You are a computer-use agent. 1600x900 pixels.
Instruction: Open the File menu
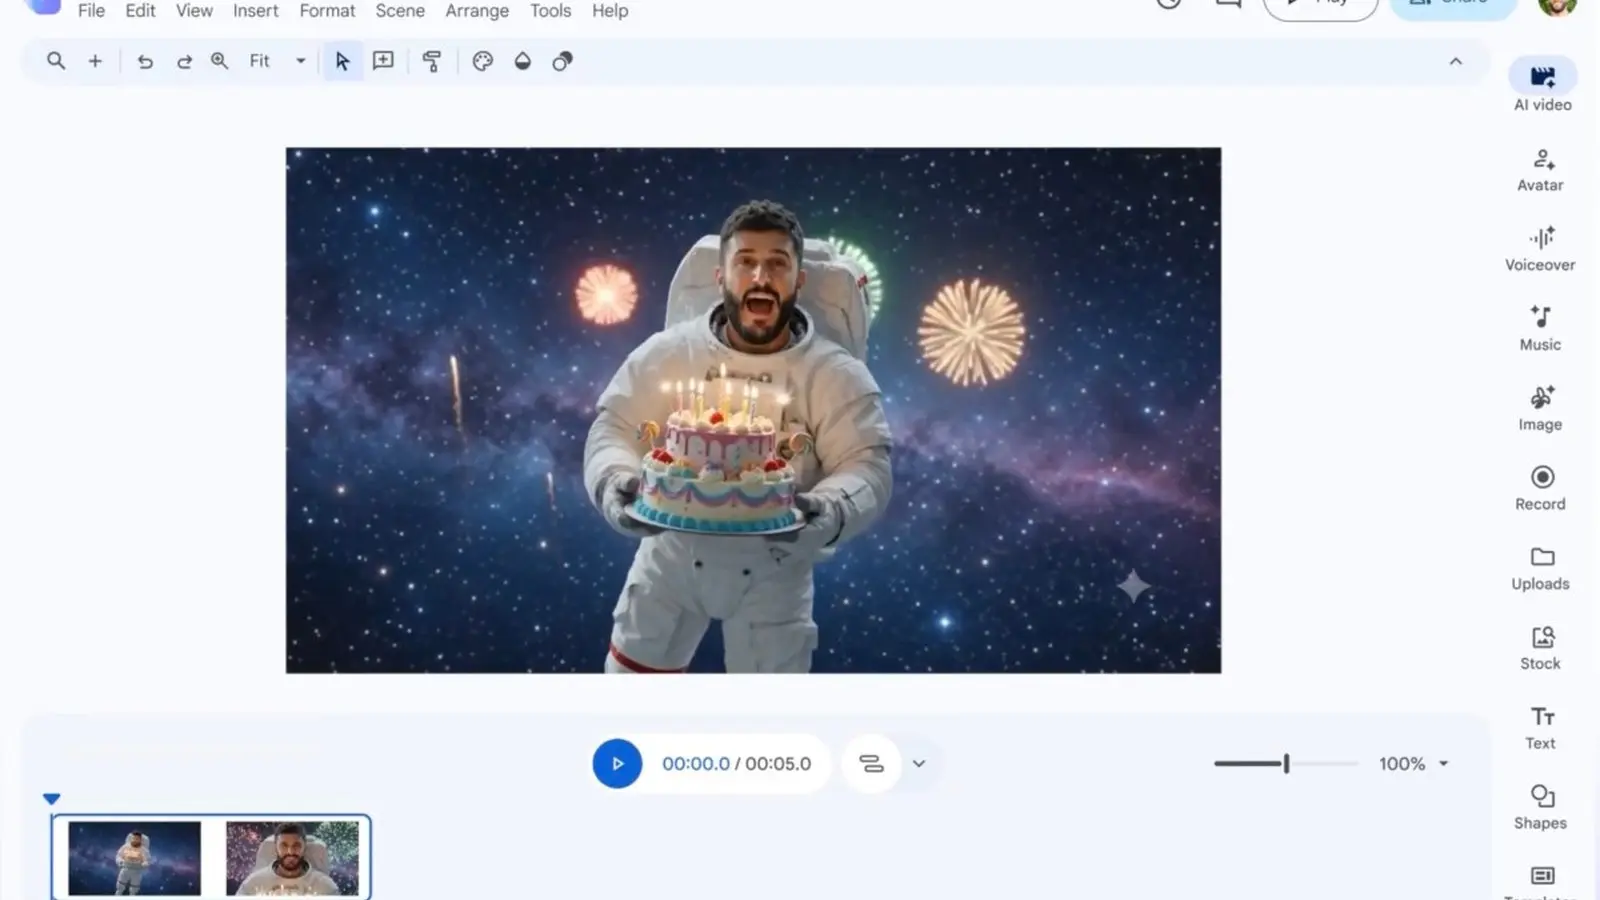pyautogui.click(x=91, y=11)
